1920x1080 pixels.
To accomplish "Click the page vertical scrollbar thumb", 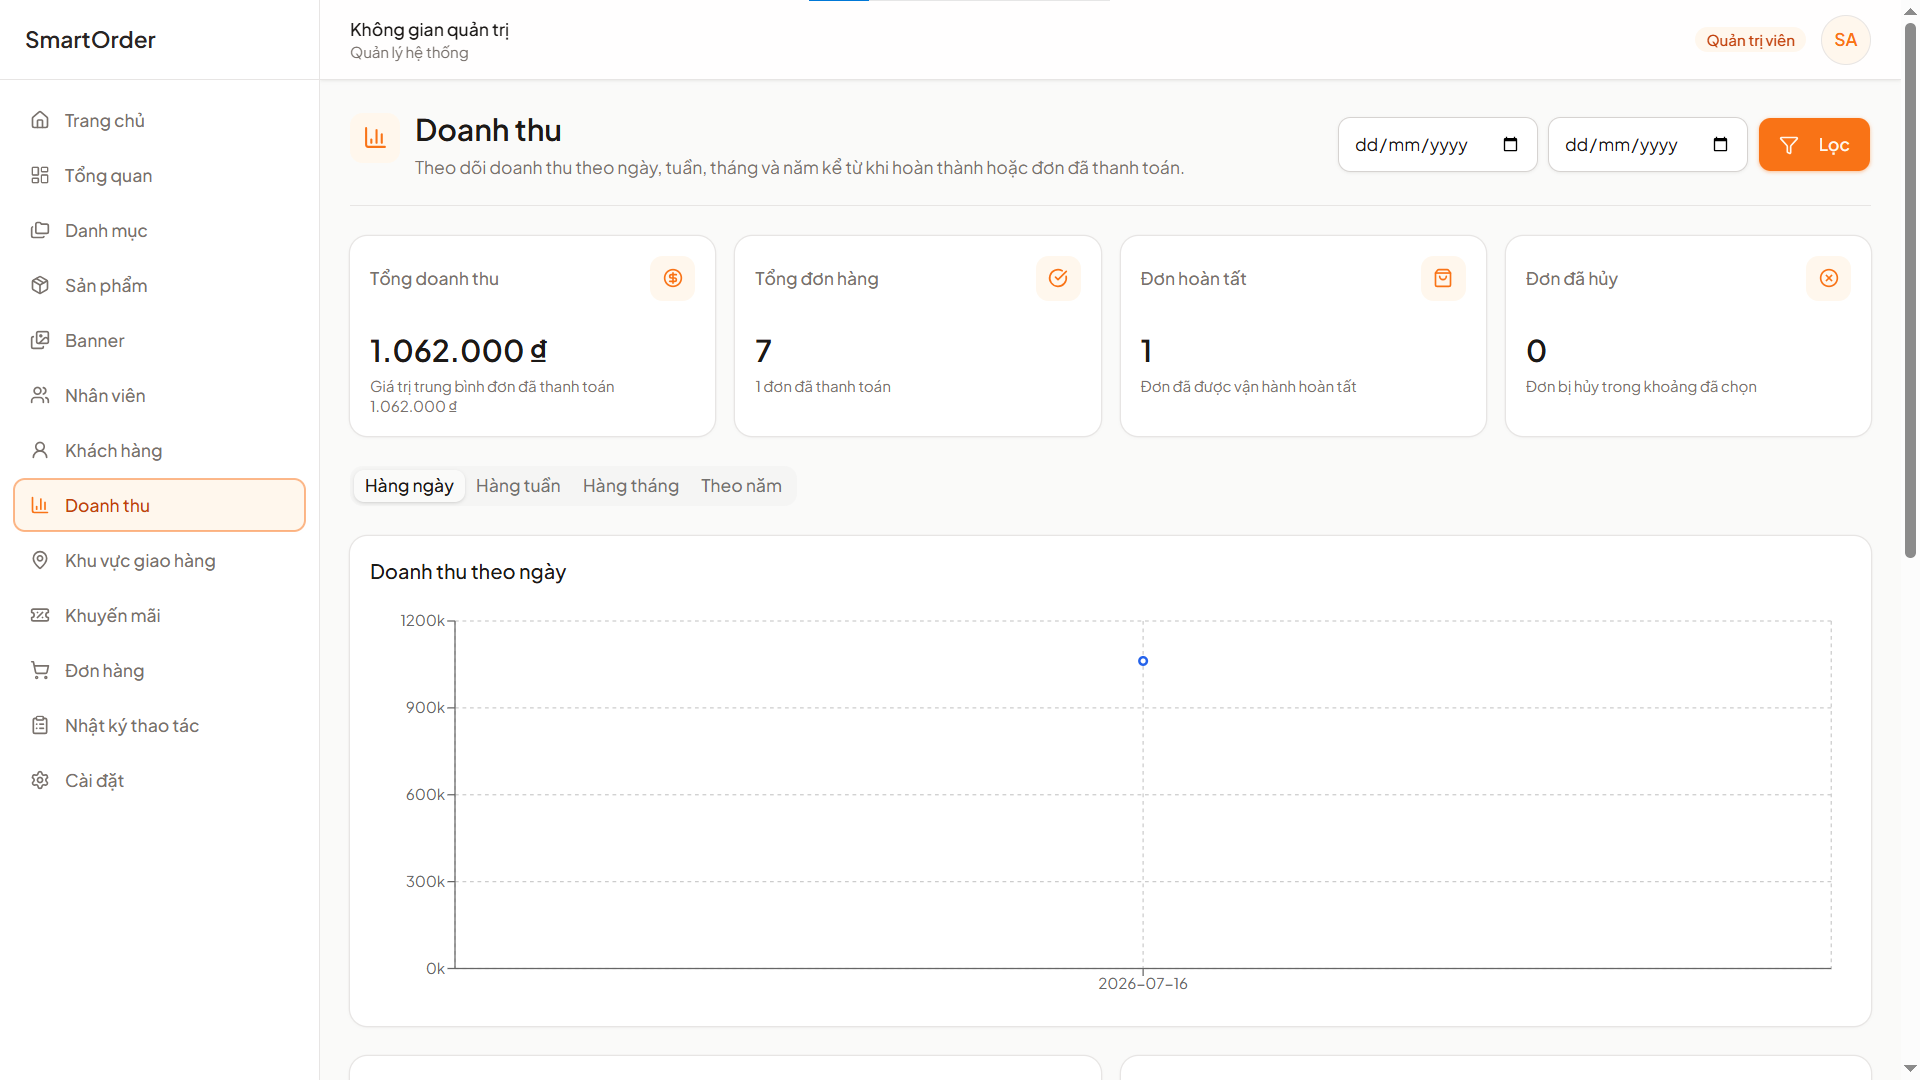I will click(1910, 290).
